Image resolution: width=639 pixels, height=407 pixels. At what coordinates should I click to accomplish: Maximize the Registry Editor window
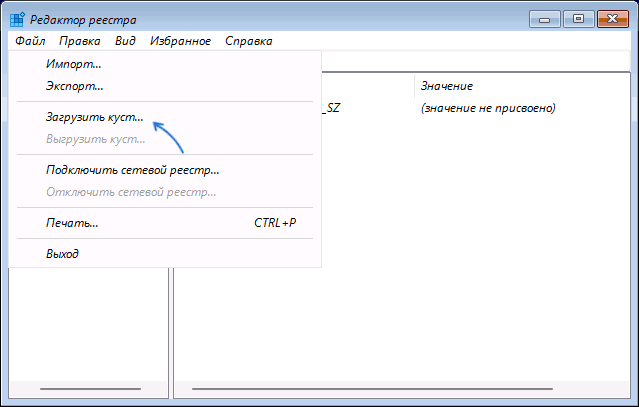click(577, 18)
